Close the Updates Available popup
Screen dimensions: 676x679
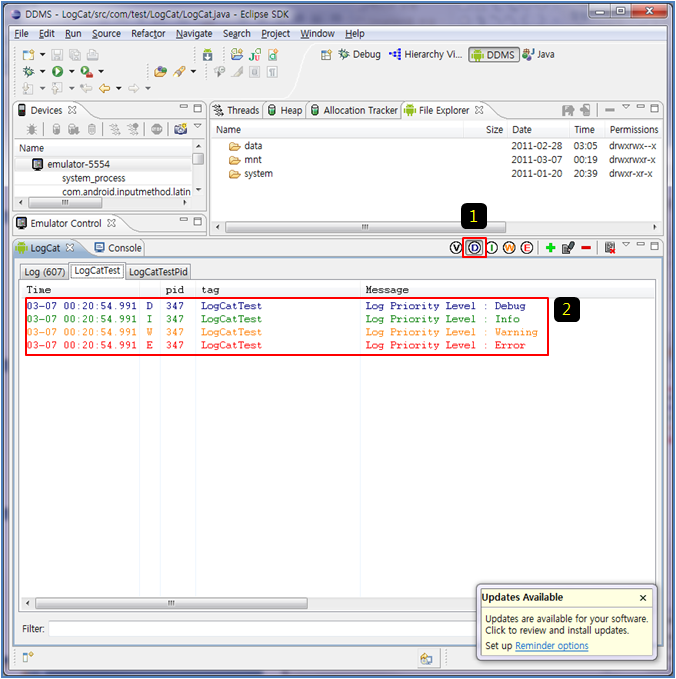click(643, 598)
